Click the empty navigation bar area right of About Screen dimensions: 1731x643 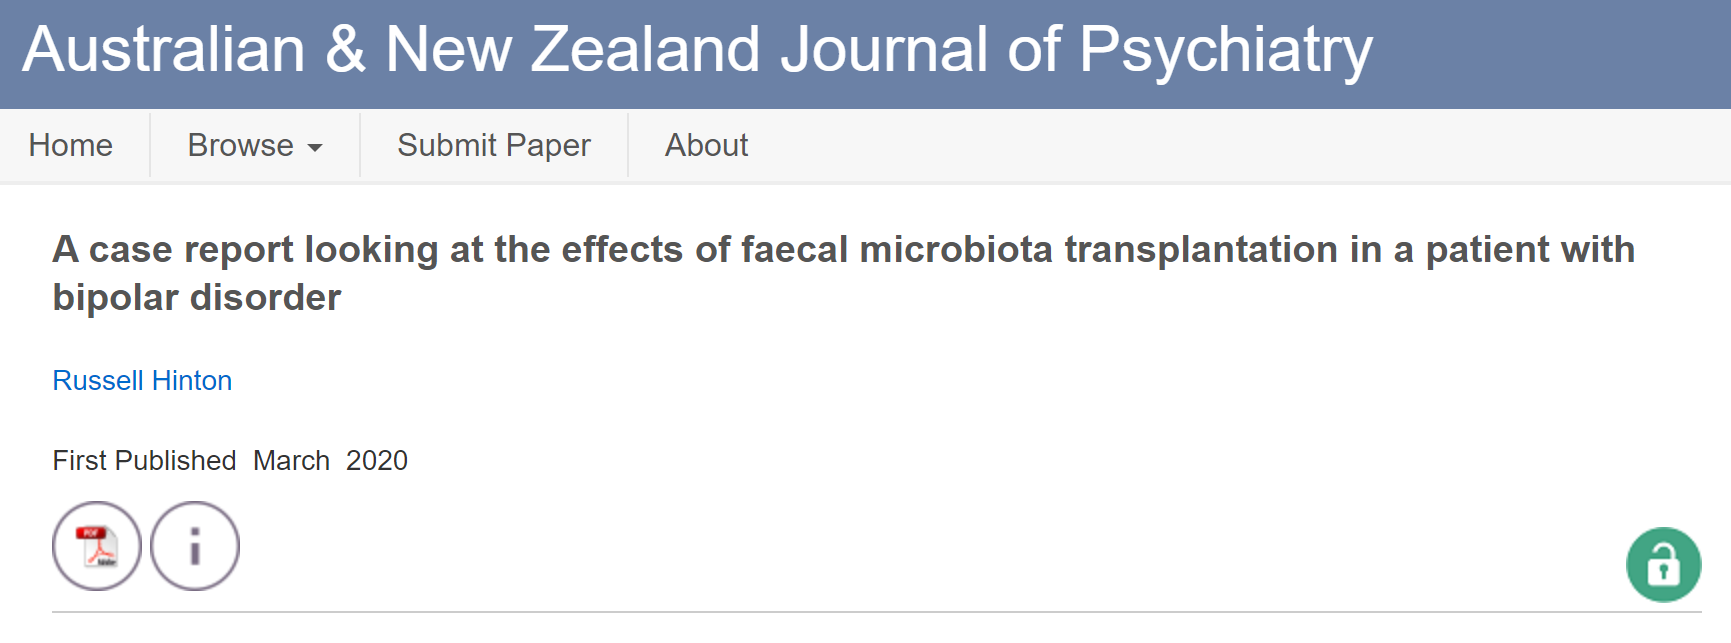(1200, 145)
